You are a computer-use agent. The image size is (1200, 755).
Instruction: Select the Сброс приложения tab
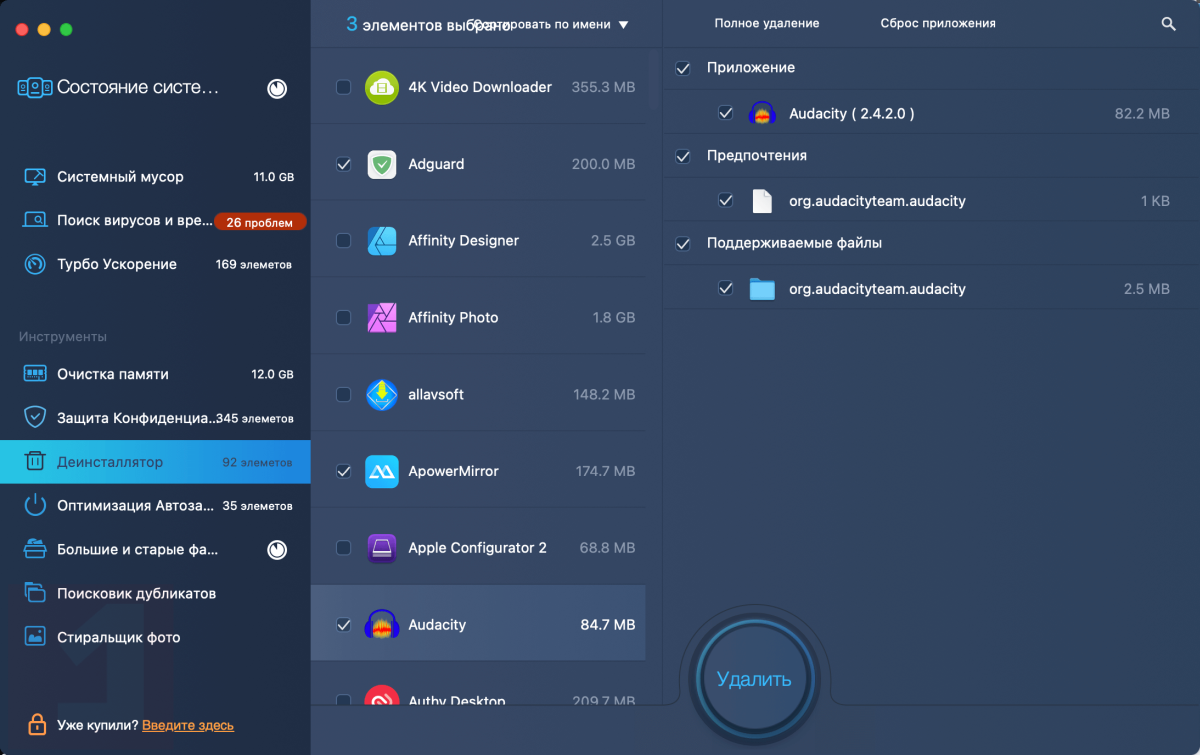pos(938,23)
